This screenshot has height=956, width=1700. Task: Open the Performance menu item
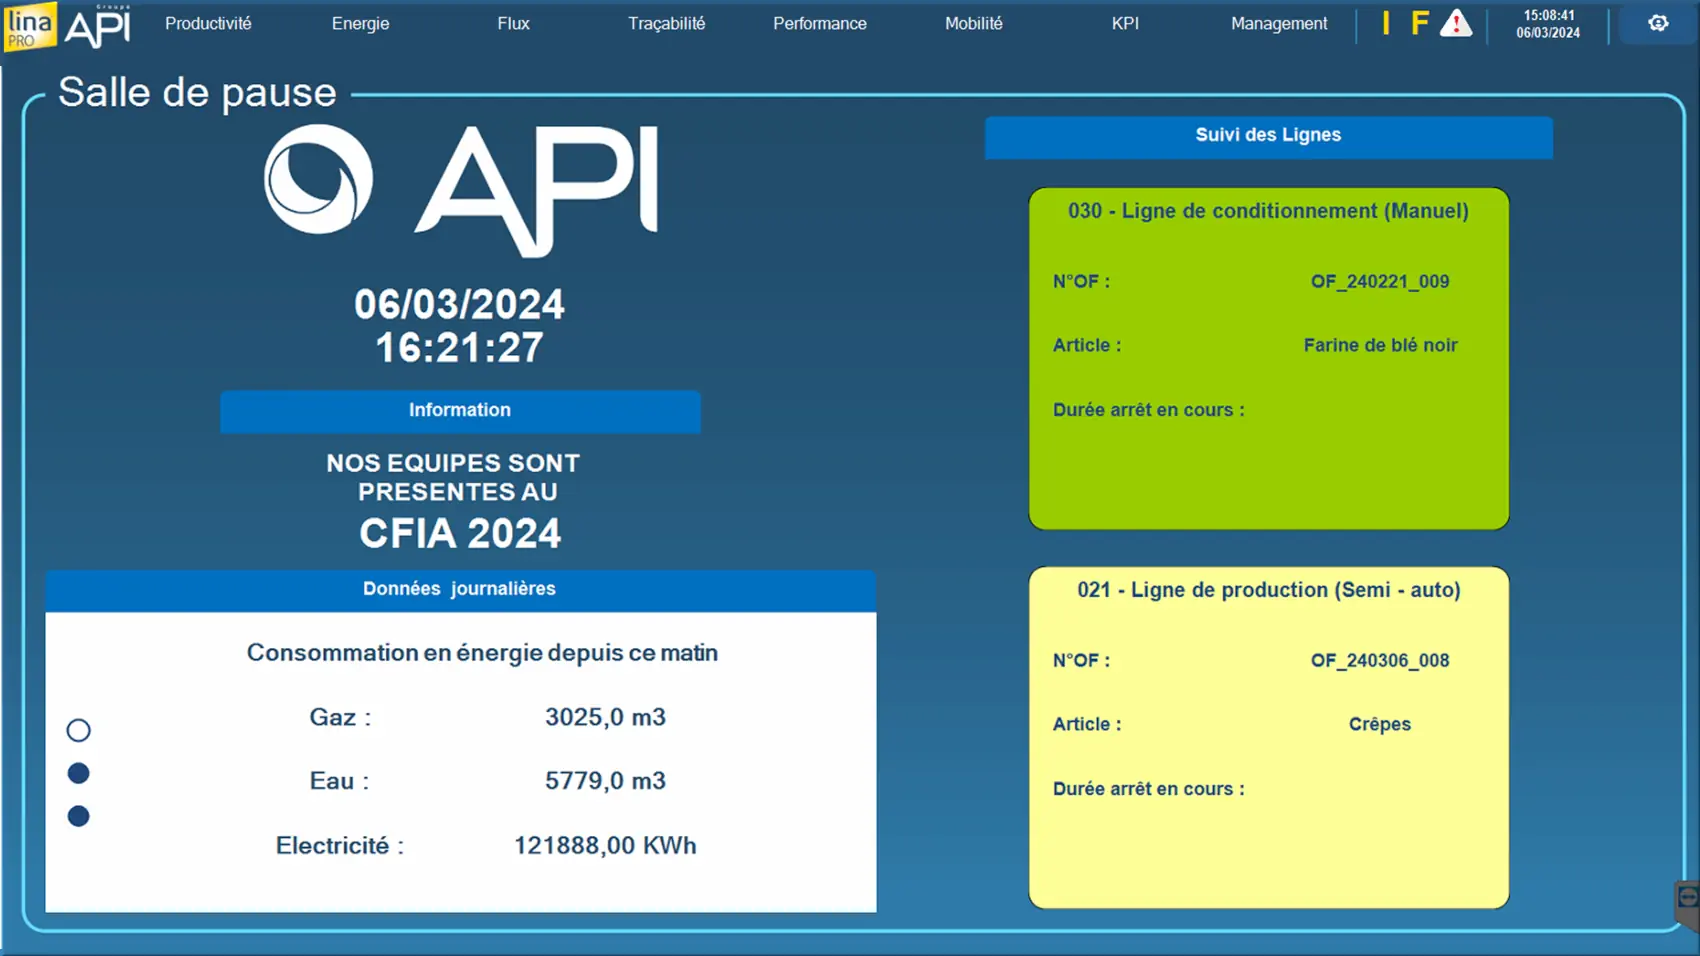tap(819, 23)
